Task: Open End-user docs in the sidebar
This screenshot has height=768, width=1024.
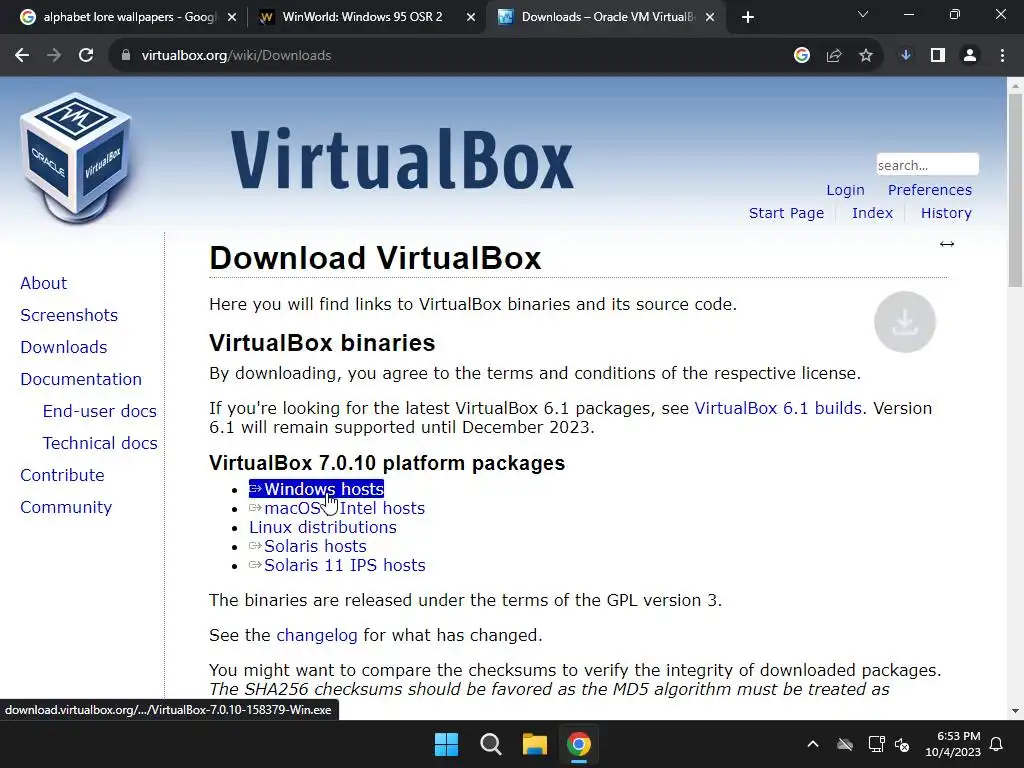Action: point(99,411)
